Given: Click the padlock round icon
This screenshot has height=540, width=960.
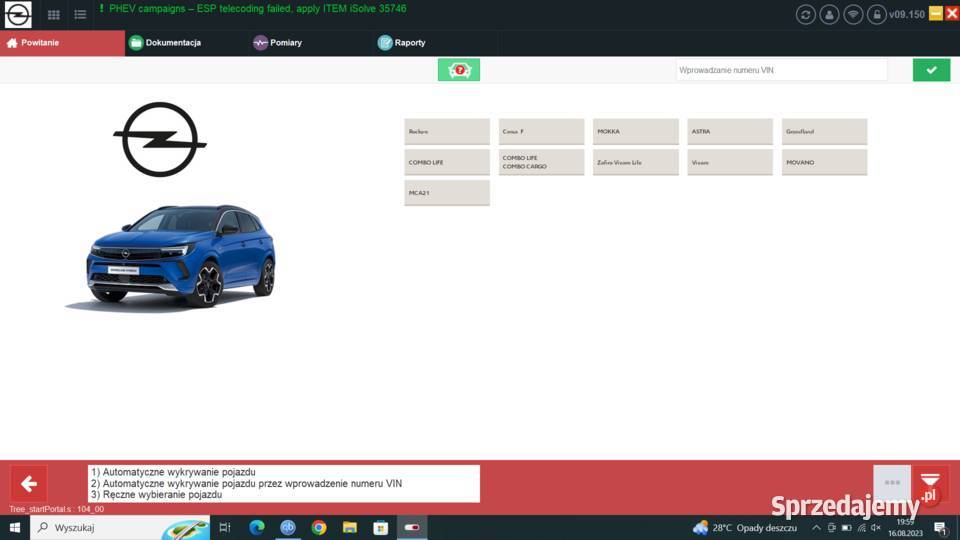Looking at the screenshot, I should click(x=877, y=15).
